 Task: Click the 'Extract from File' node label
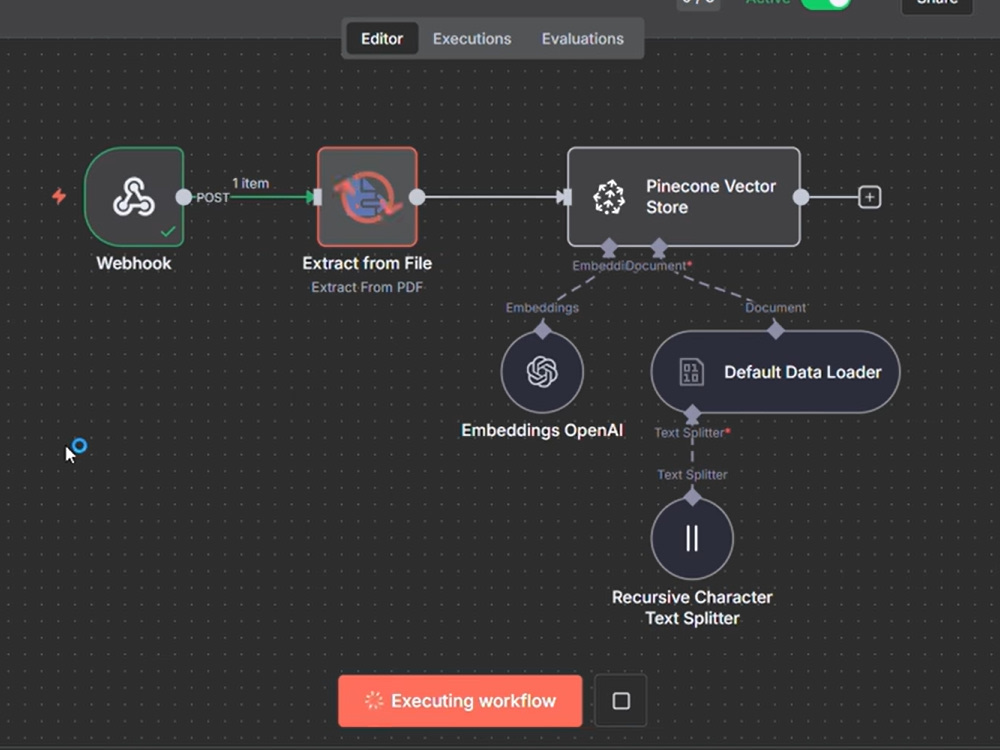(x=367, y=263)
